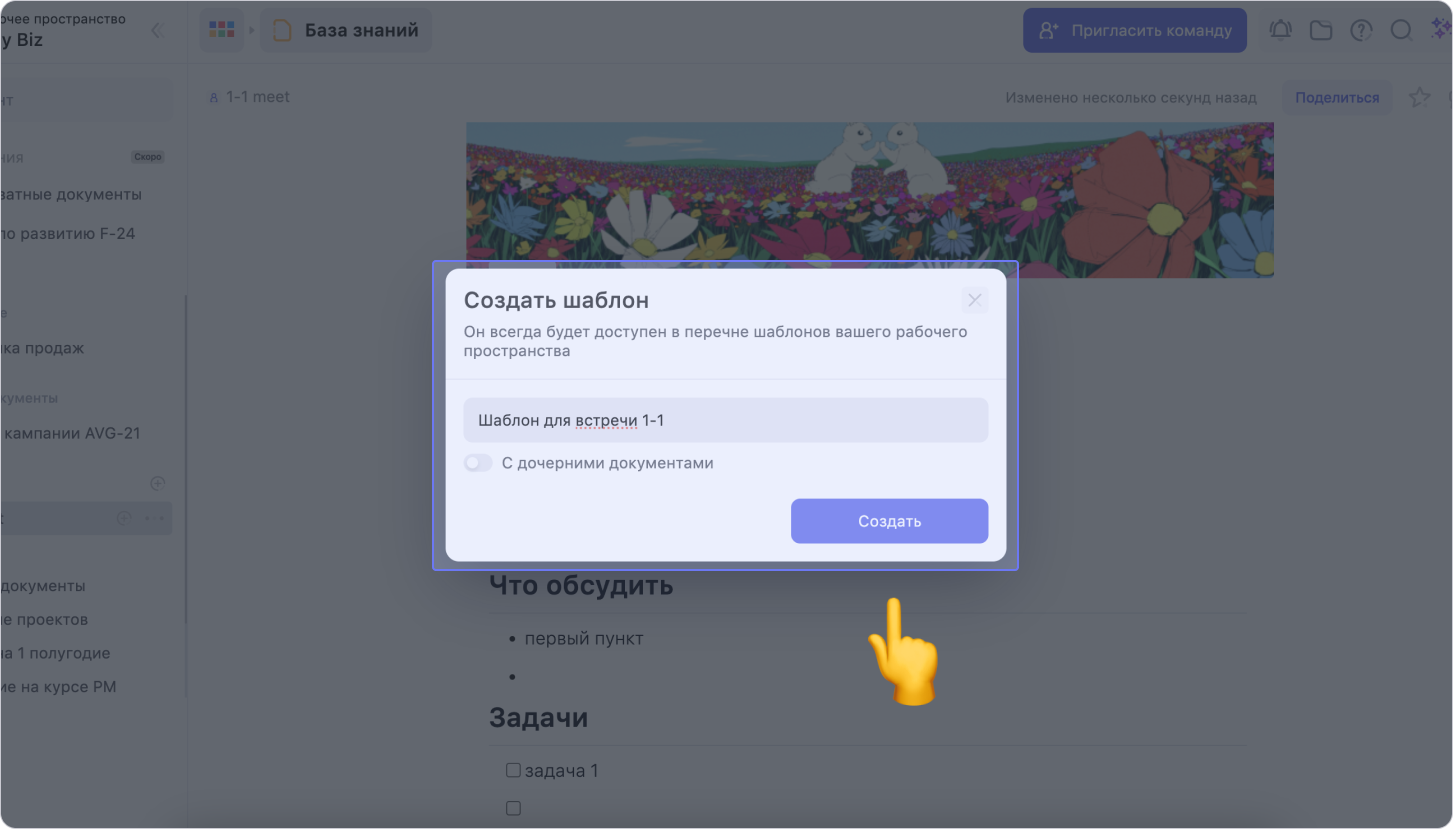Click the Пригласить команду button
The image size is (1453, 829).
click(x=1135, y=30)
